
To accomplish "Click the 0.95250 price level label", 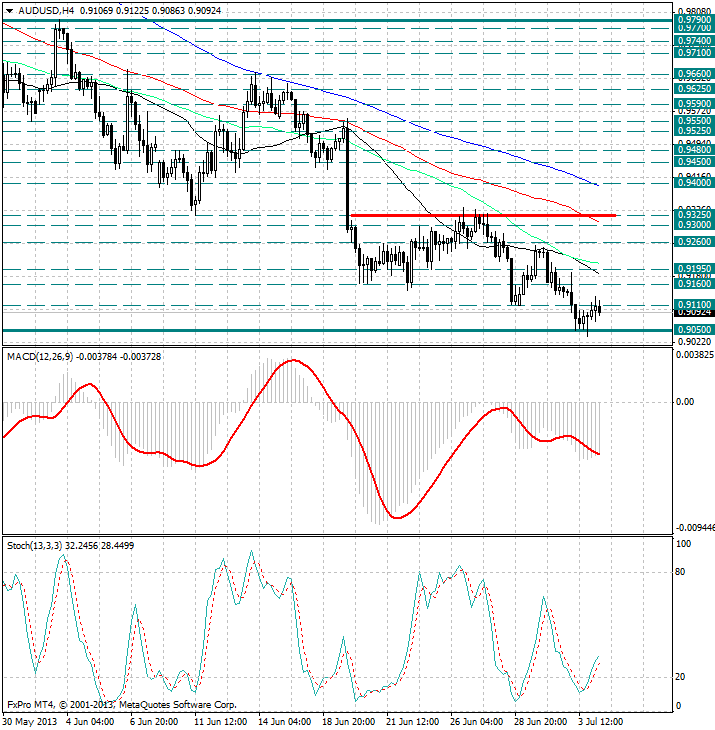I will point(694,131).
